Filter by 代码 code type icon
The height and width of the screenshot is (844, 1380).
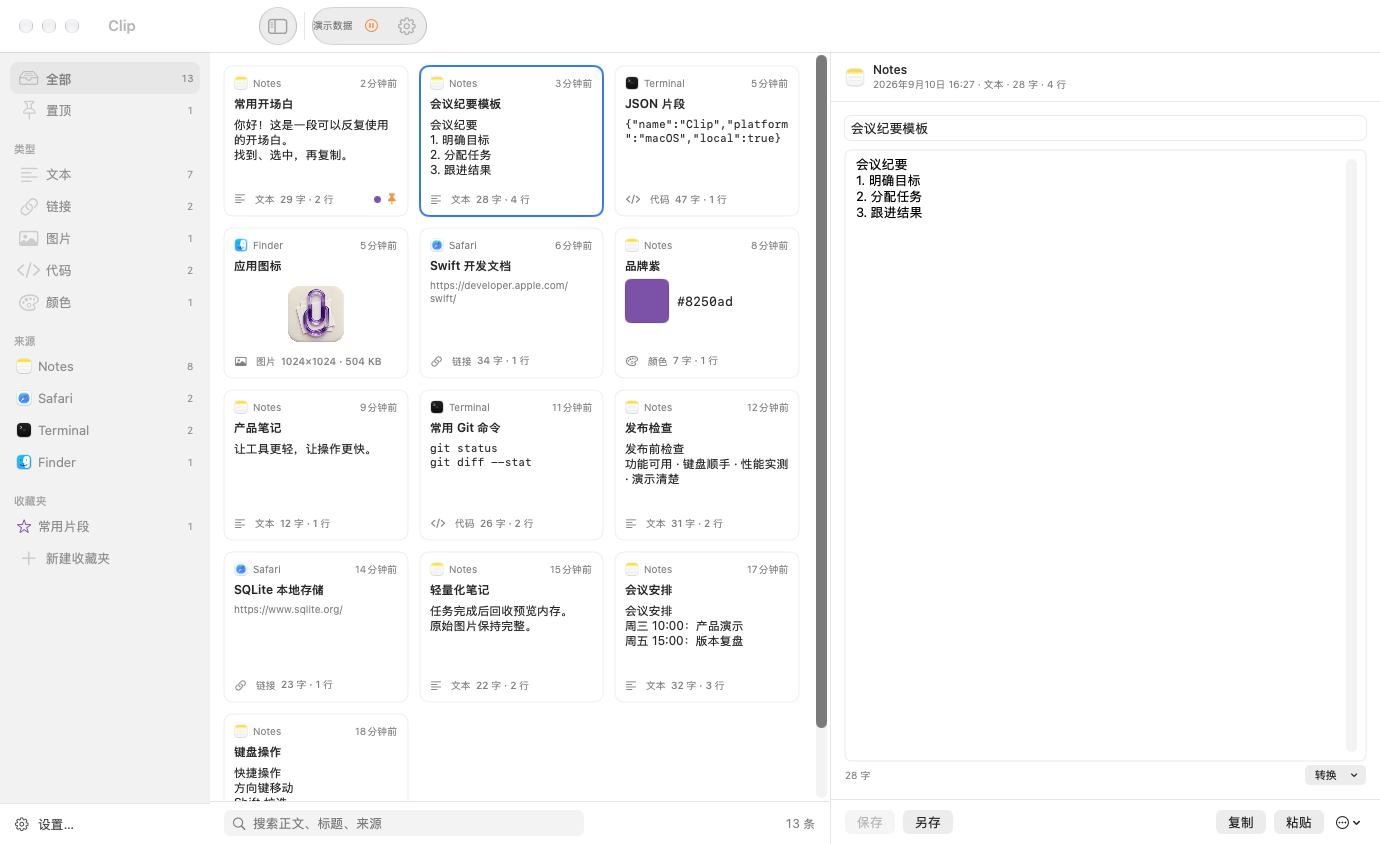pyautogui.click(x=29, y=270)
